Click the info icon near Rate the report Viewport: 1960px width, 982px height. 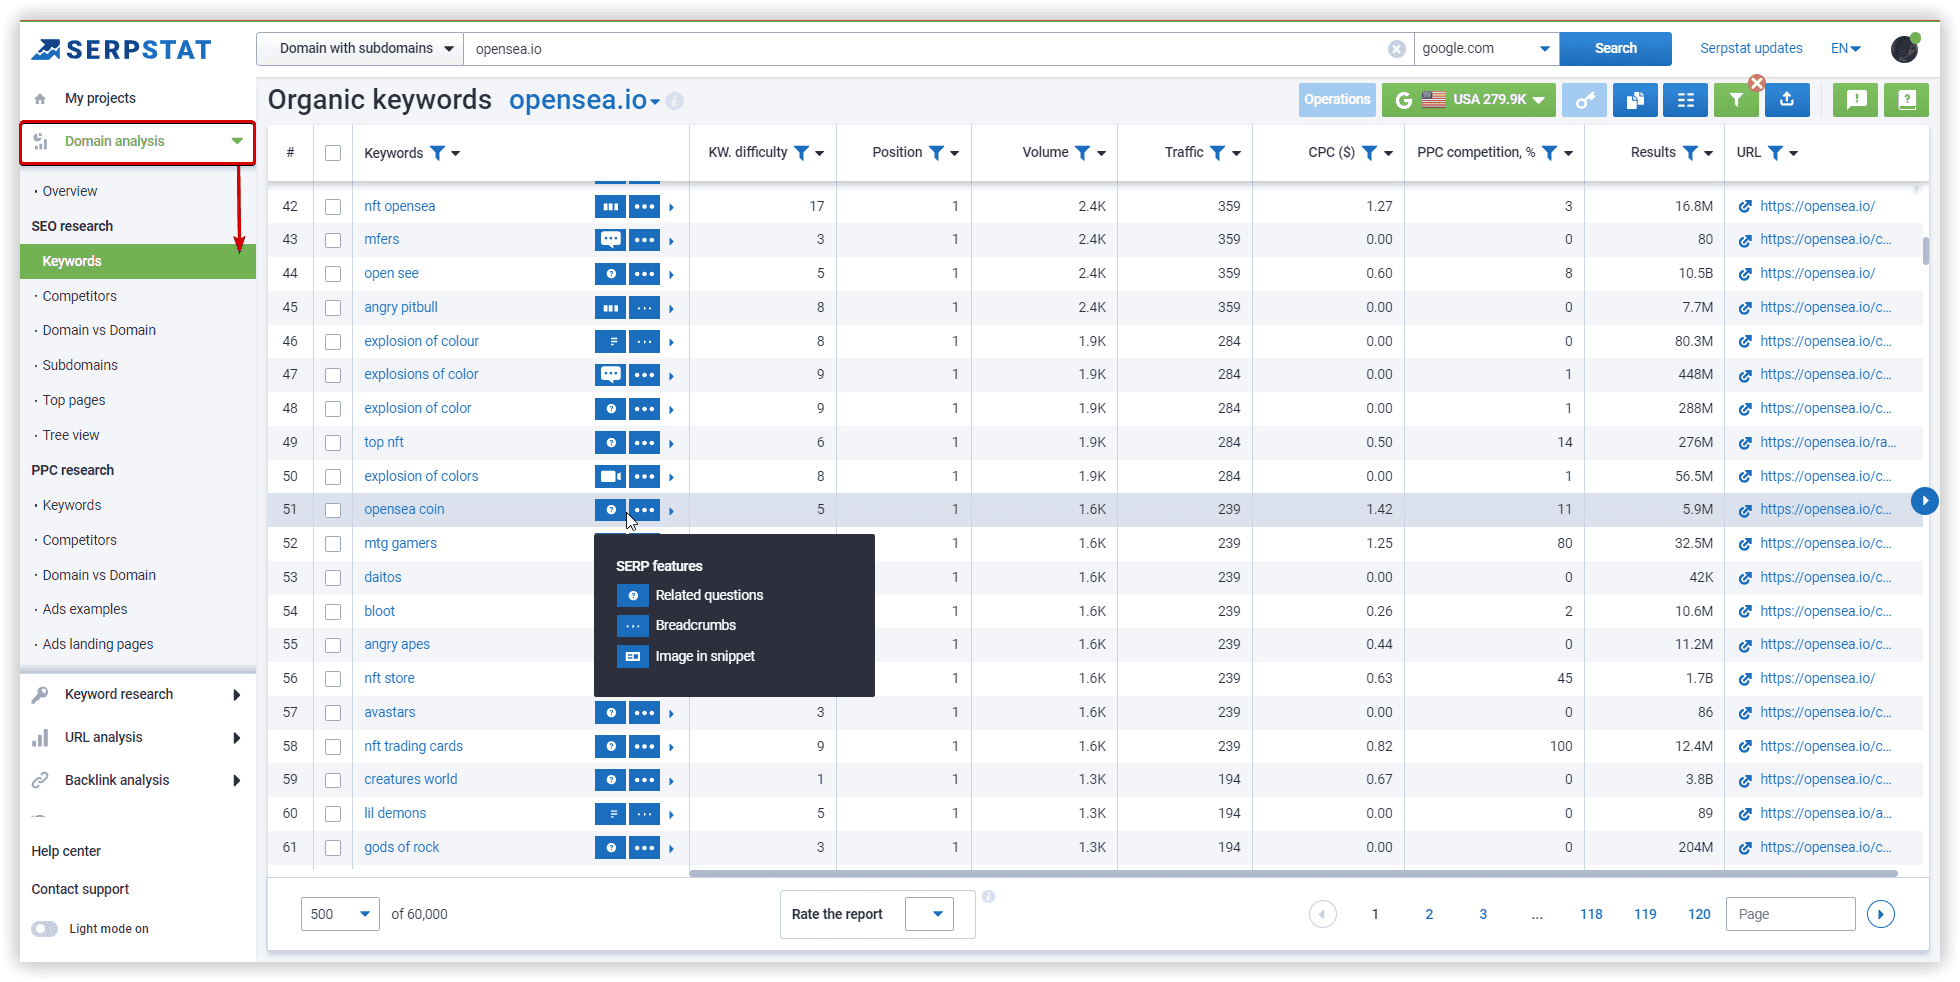point(988,897)
